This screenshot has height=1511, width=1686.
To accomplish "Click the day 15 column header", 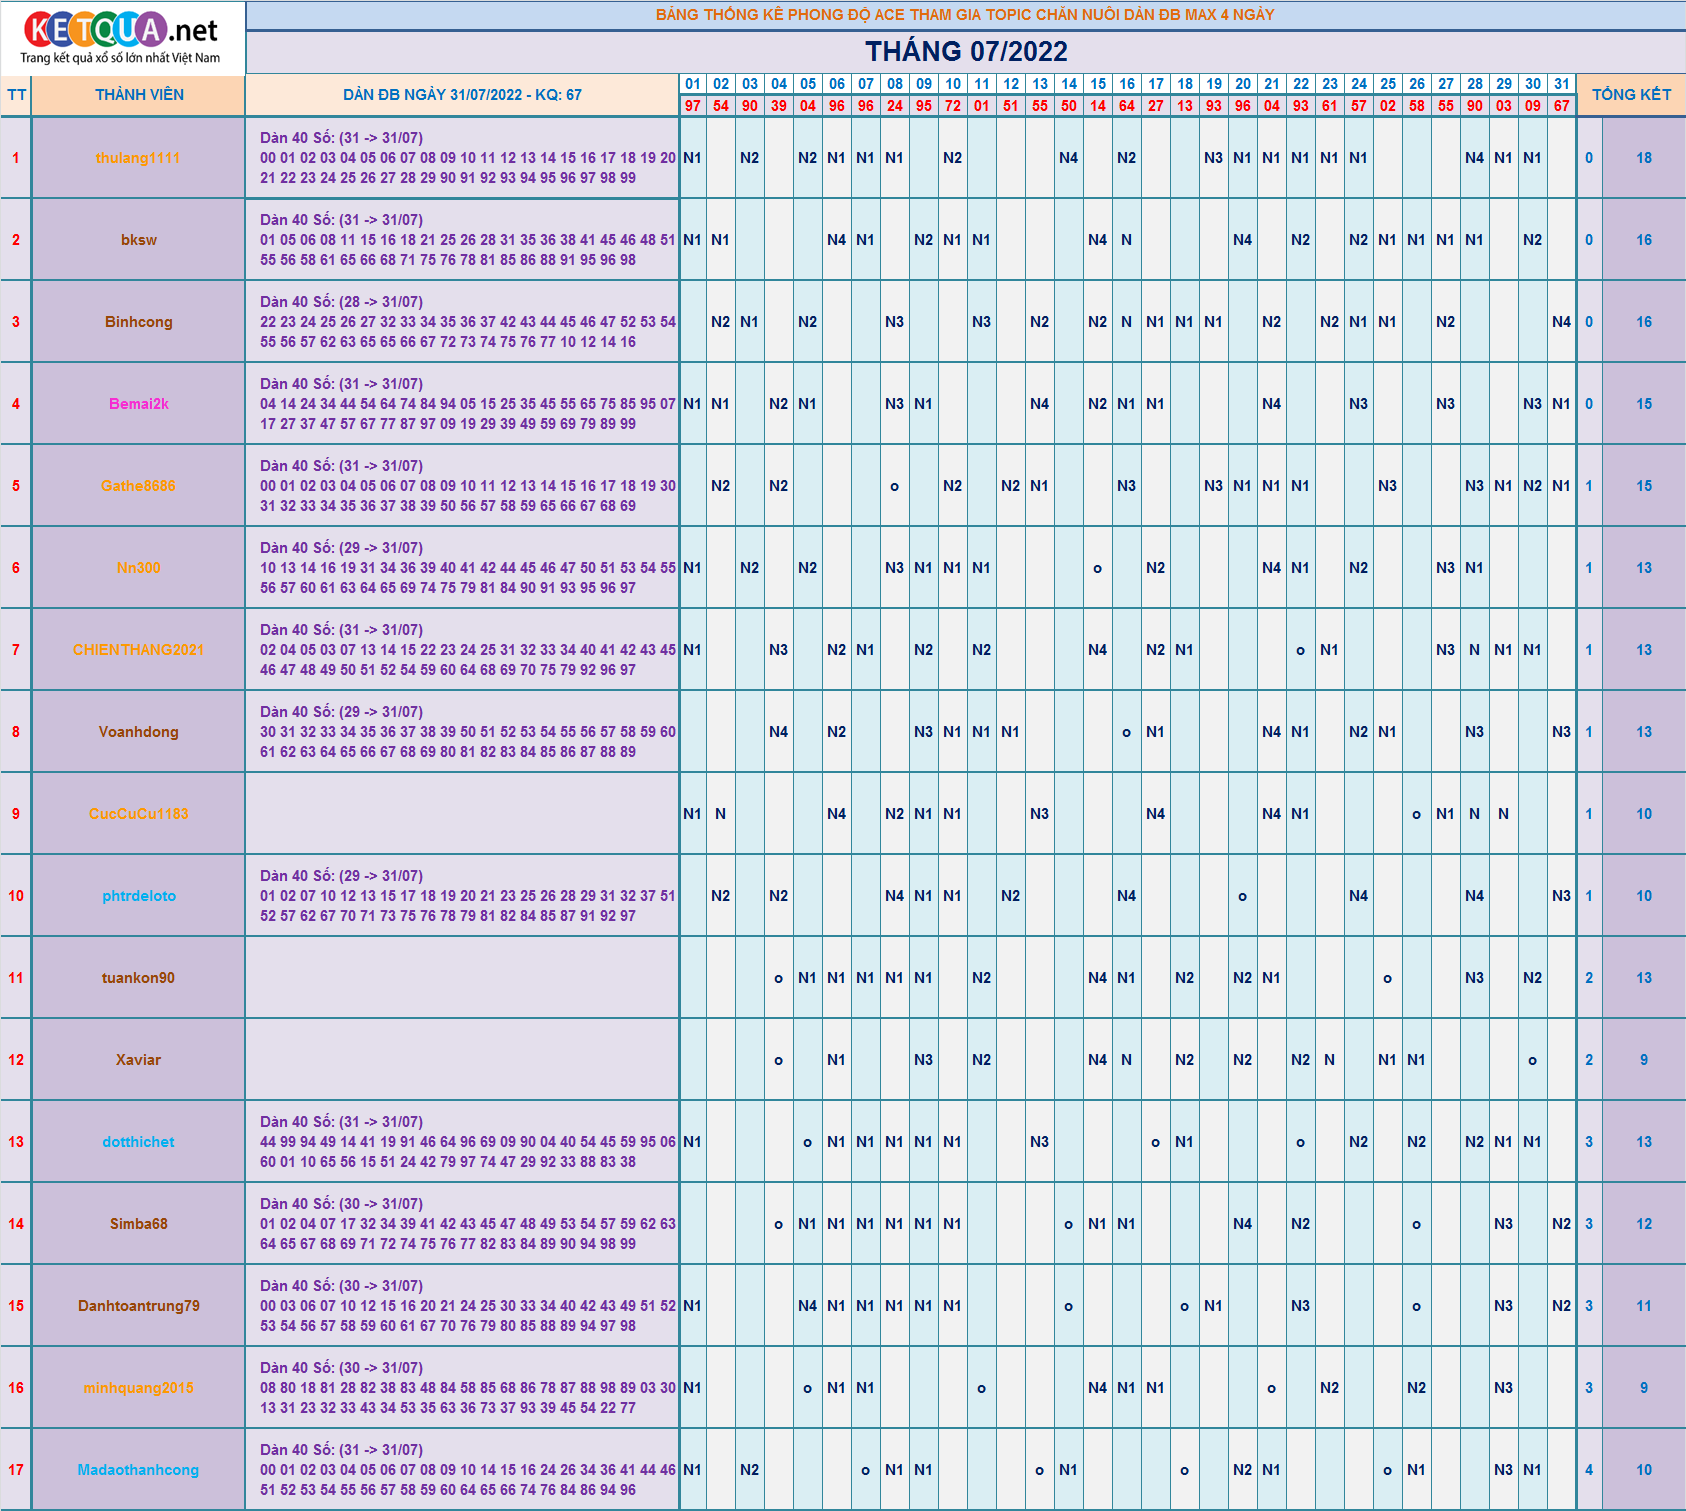I will [1098, 84].
